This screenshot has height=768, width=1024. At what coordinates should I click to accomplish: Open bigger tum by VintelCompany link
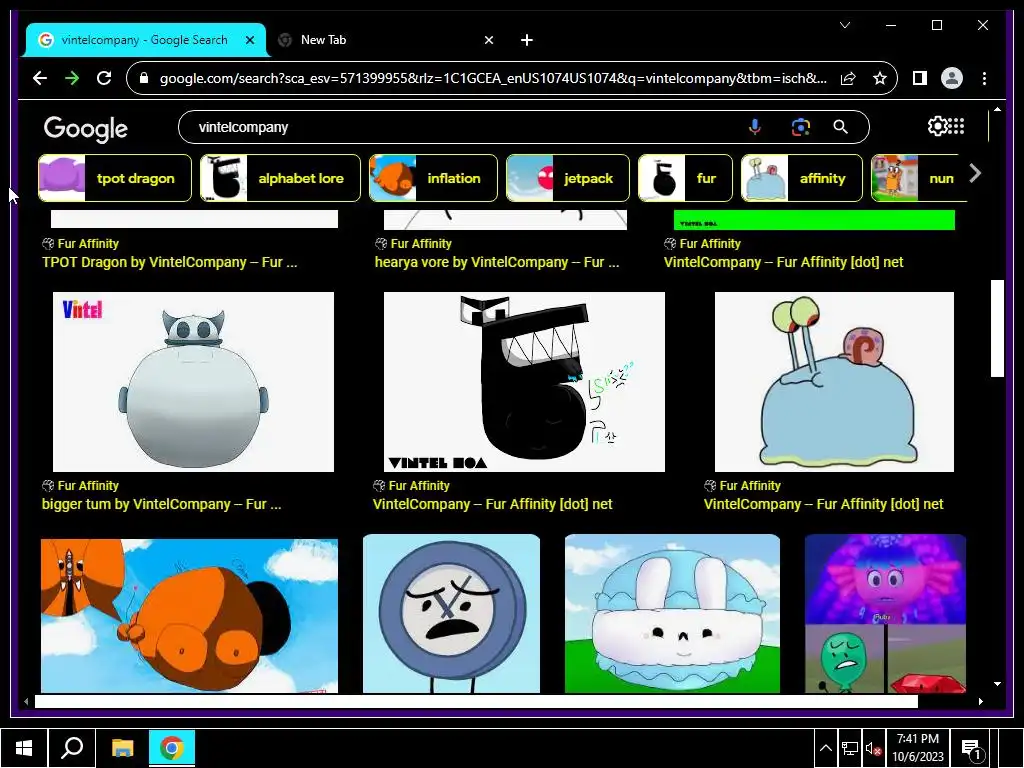pyautogui.click(x=161, y=504)
